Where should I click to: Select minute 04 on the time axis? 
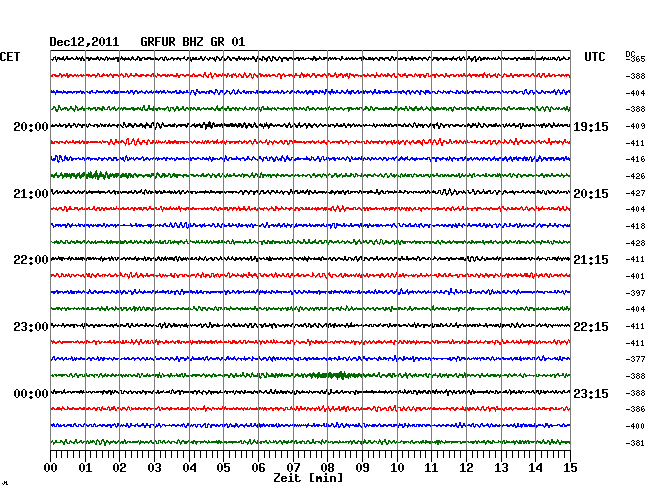tap(189, 468)
